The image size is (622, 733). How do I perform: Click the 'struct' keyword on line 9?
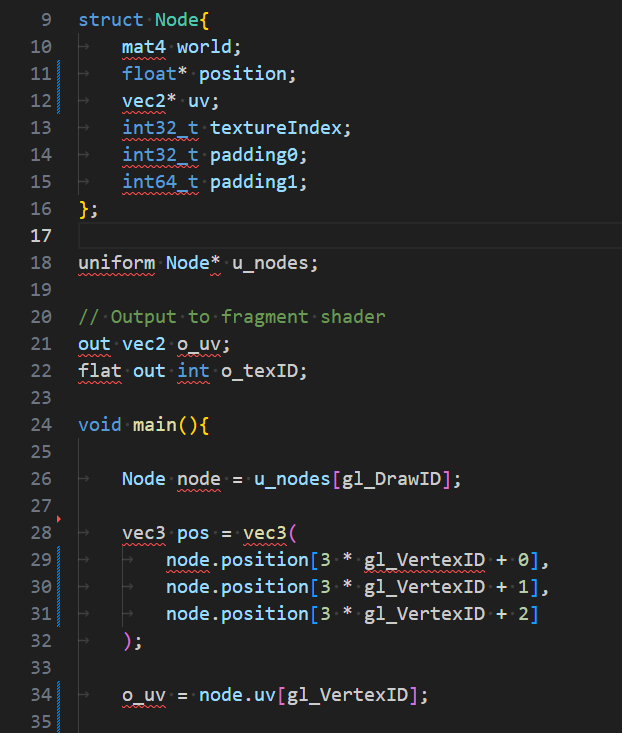(x=111, y=20)
